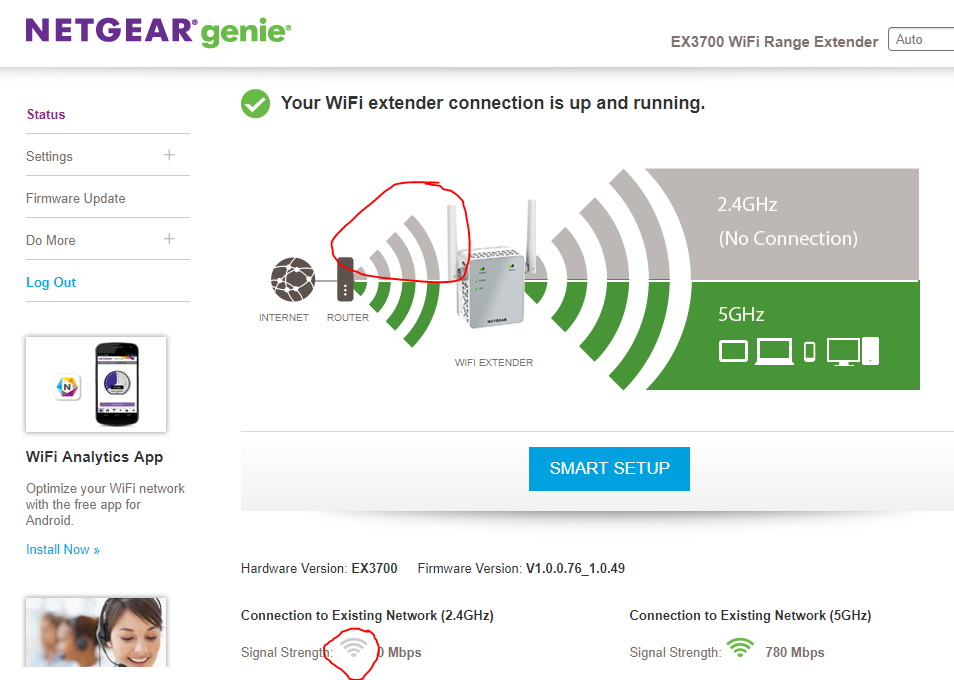Image resolution: width=954 pixels, height=680 pixels.
Task: Click Connection to Existing Network (2.4GHz) heading
Action: coord(367,616)
